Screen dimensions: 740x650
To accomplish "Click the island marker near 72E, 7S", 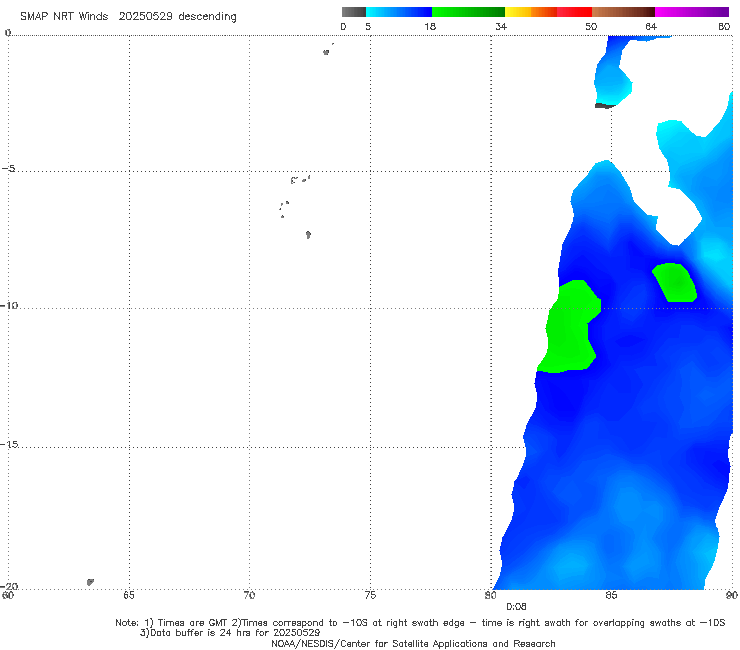I will click(308, 235).
